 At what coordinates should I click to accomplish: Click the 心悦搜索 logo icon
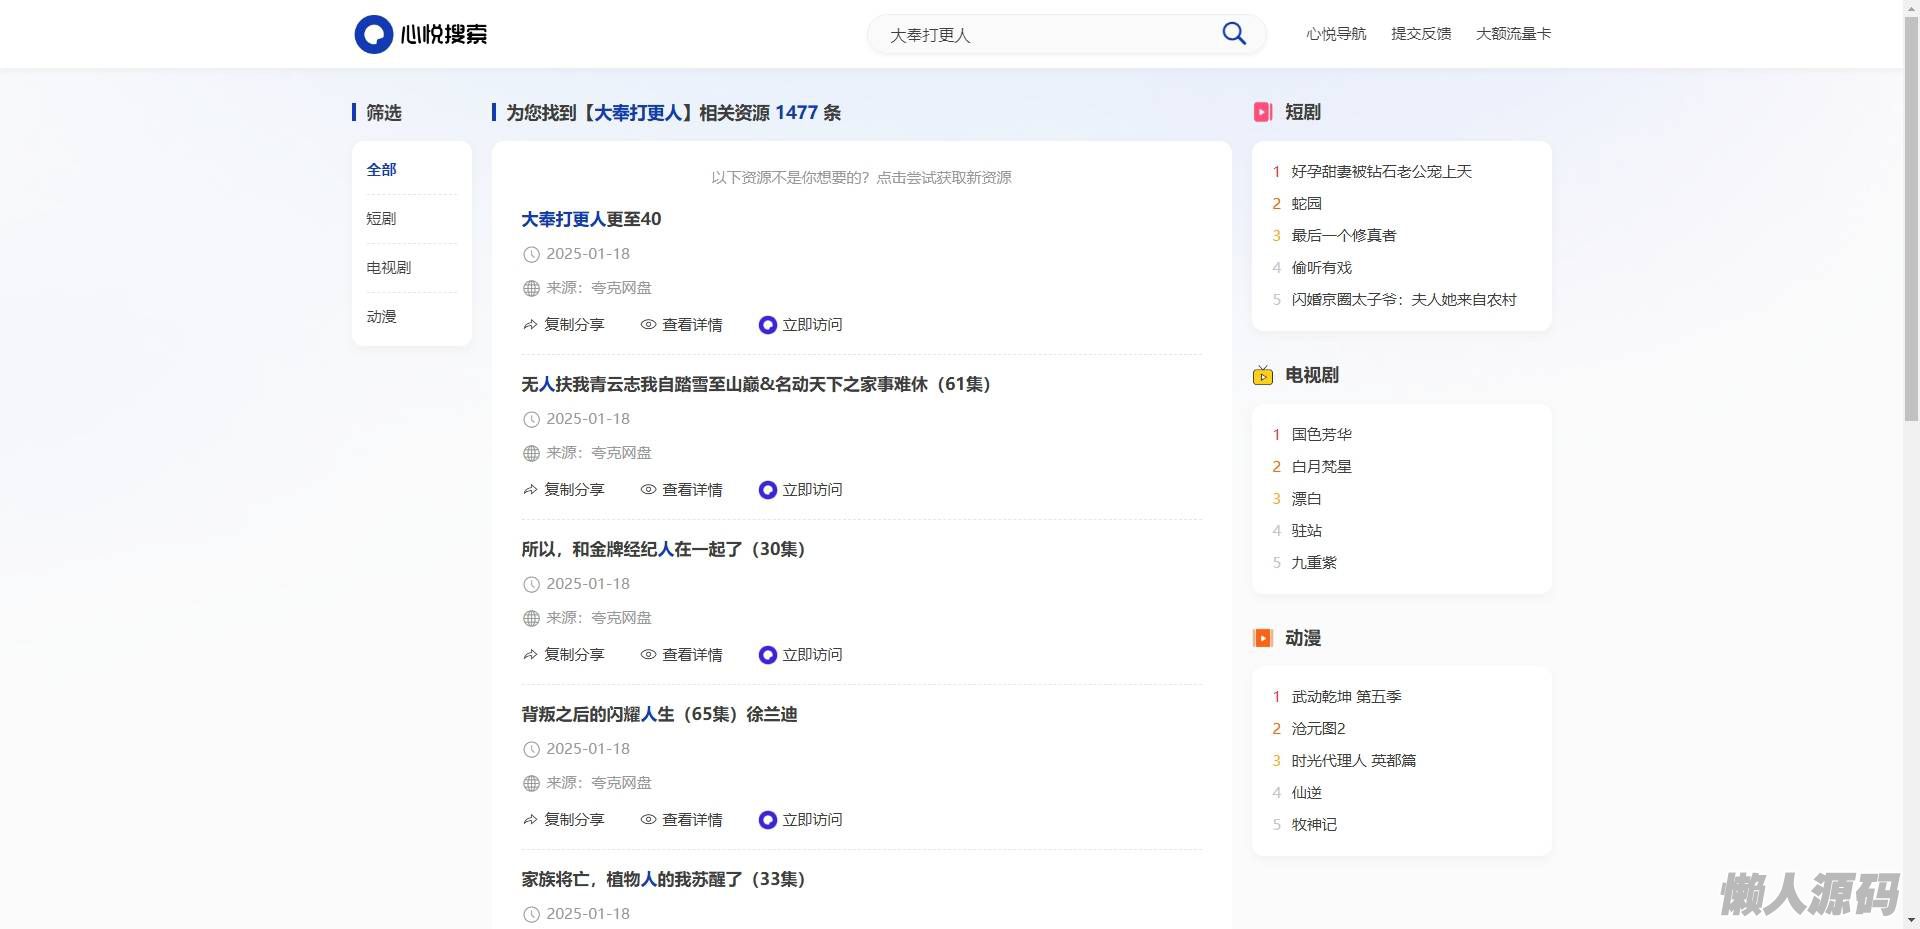[x=373, y=34]
